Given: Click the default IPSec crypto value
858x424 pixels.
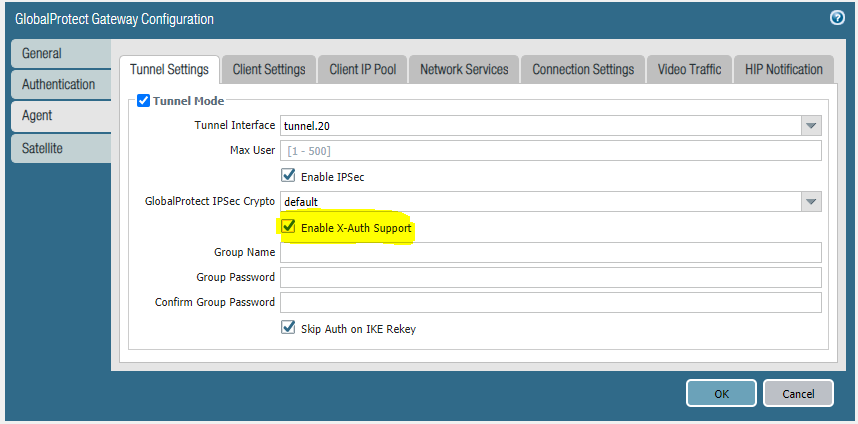Looking at the screenshot, I should [x=301, y=202].
